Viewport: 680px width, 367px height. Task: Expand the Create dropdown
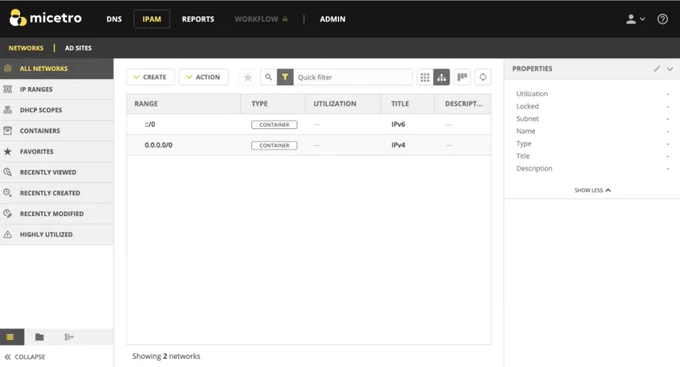pyautogui.click(x=150, y=77)
